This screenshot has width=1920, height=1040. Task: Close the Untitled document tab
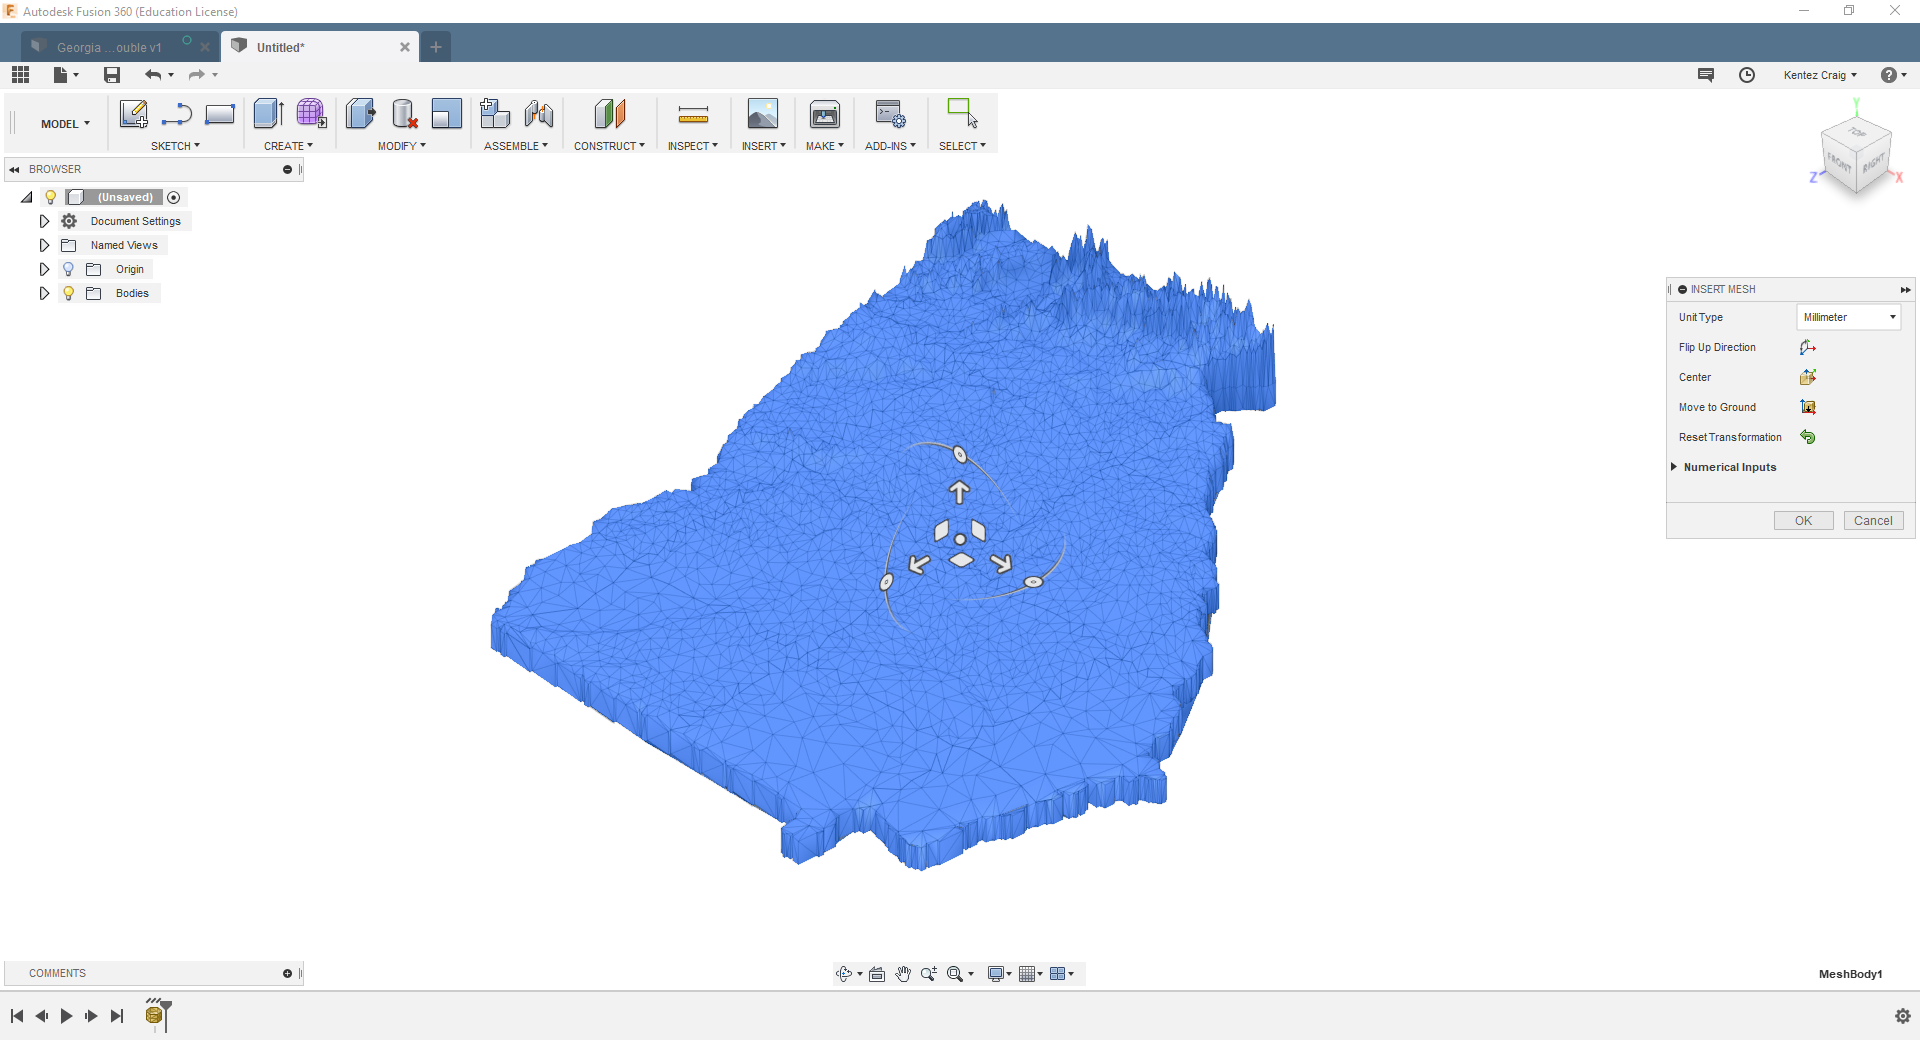405,47
